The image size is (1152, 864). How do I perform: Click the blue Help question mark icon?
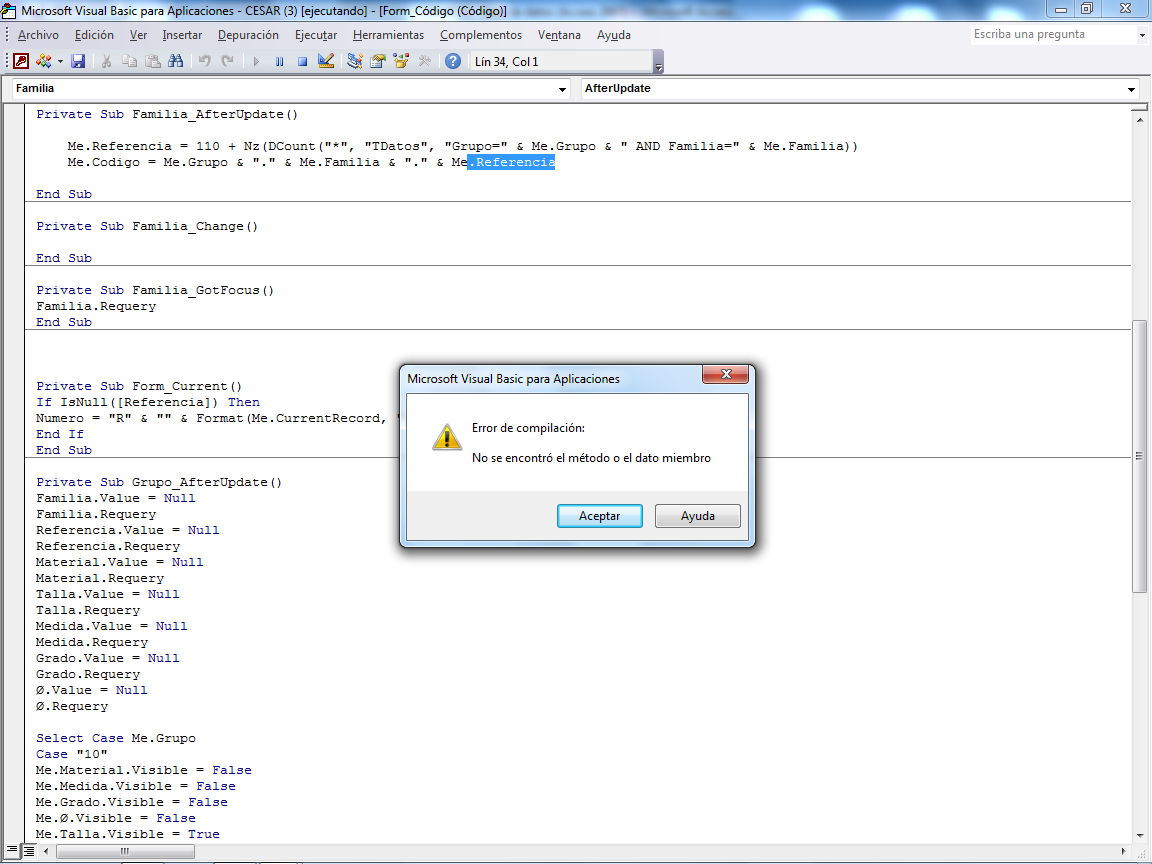(x=453, y=61)
